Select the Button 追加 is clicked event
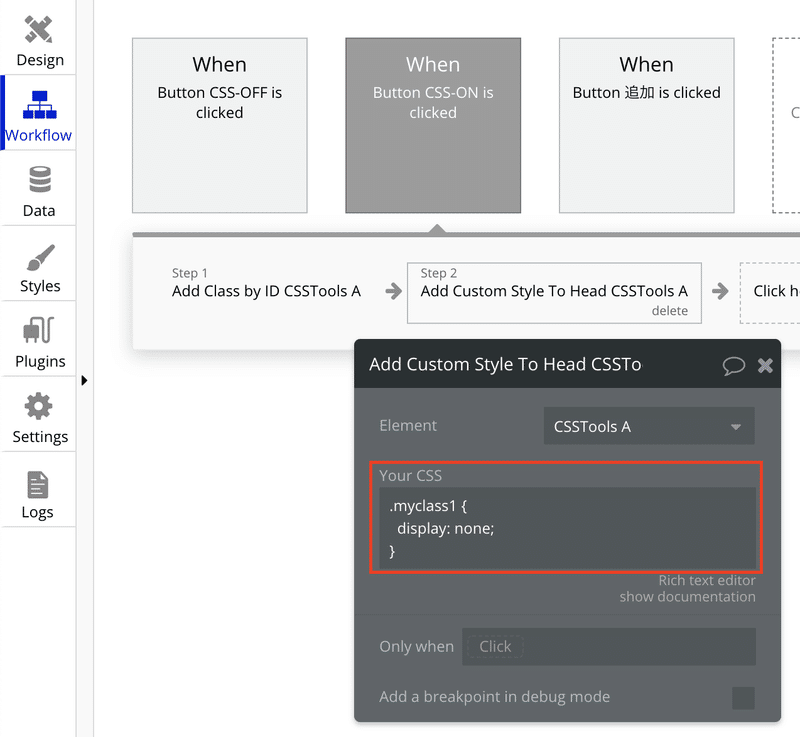800x737 pixels. 646,125
